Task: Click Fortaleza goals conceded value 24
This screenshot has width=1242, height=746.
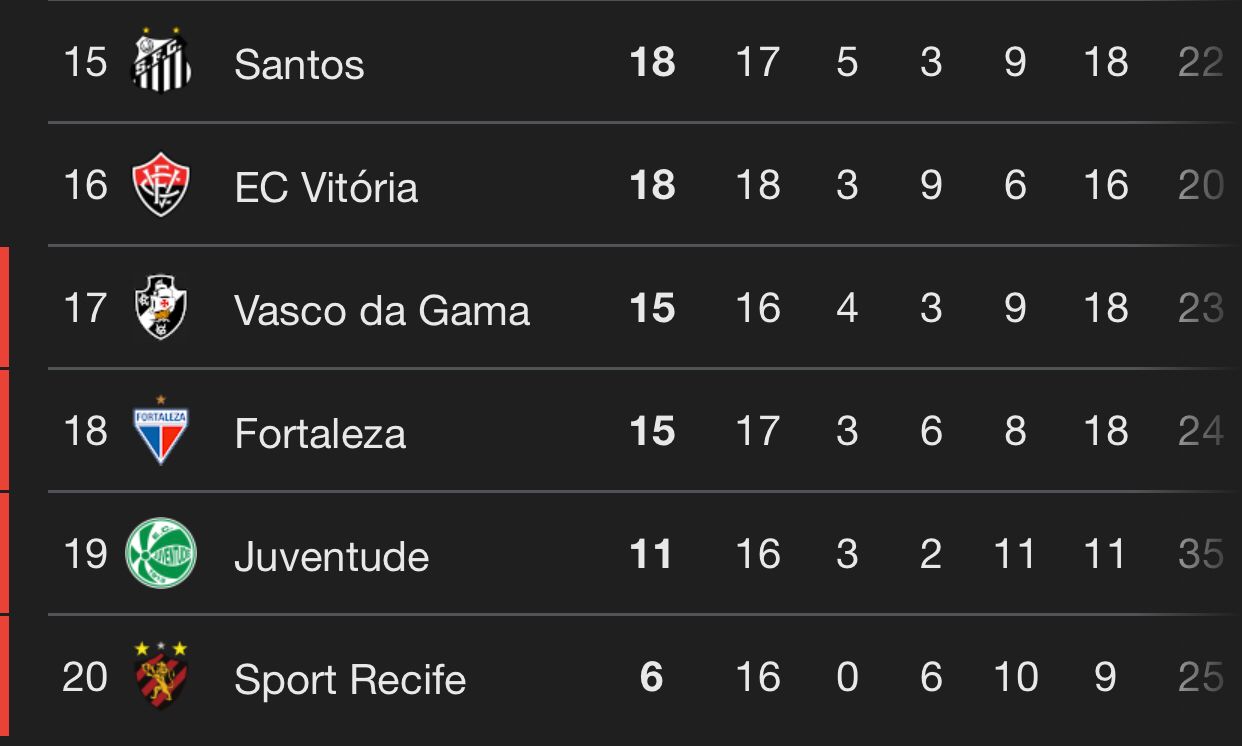Action: click(x=1201, y=431)
